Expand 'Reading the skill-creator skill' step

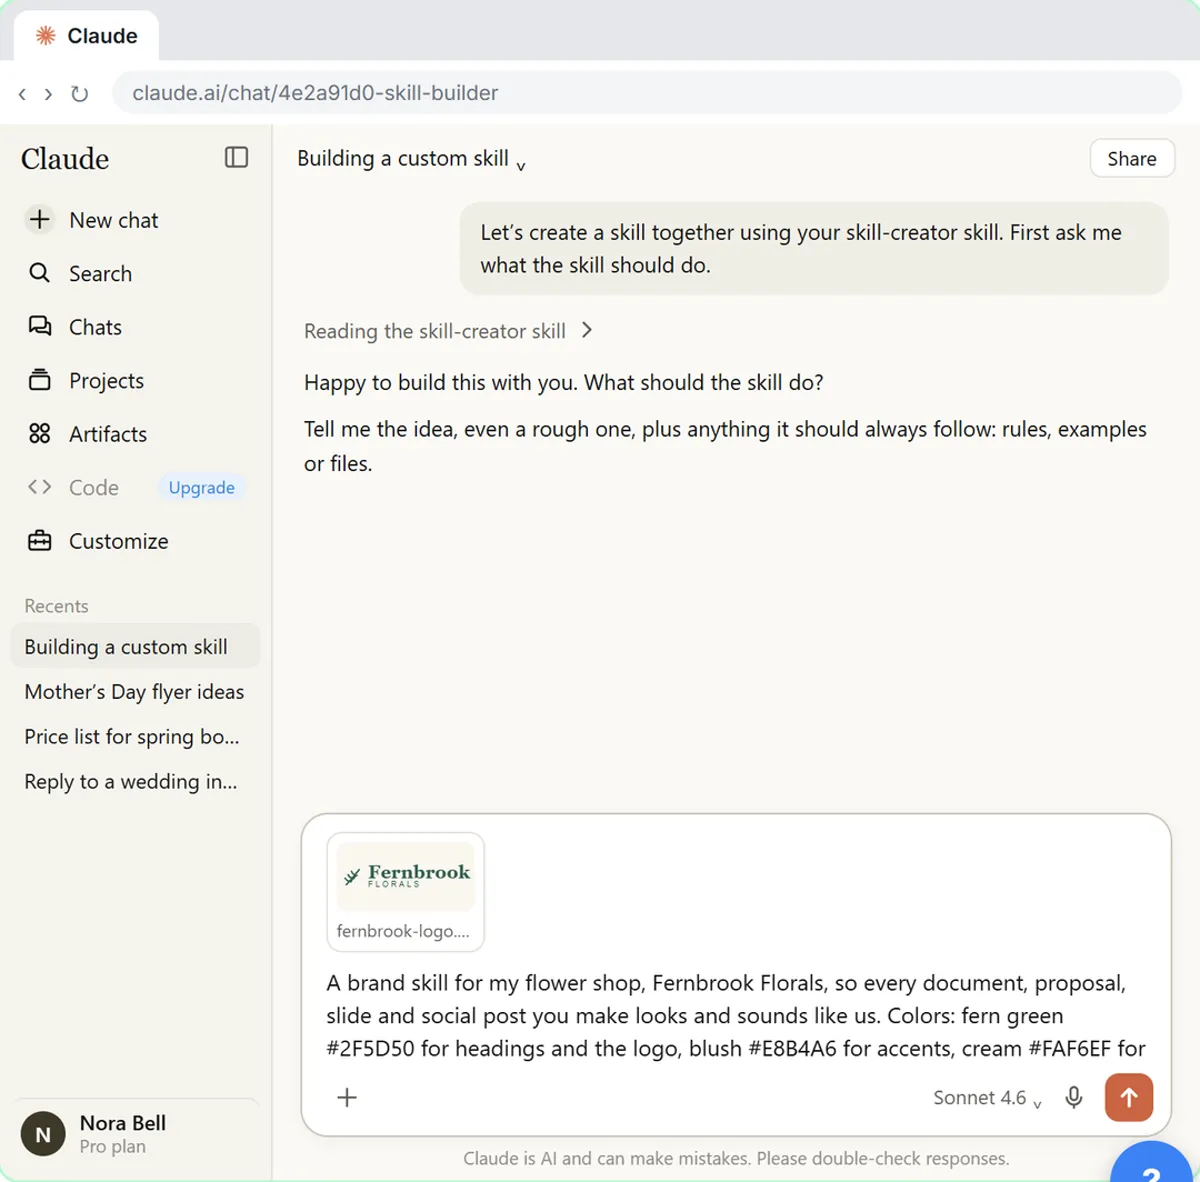coord(448,331)
